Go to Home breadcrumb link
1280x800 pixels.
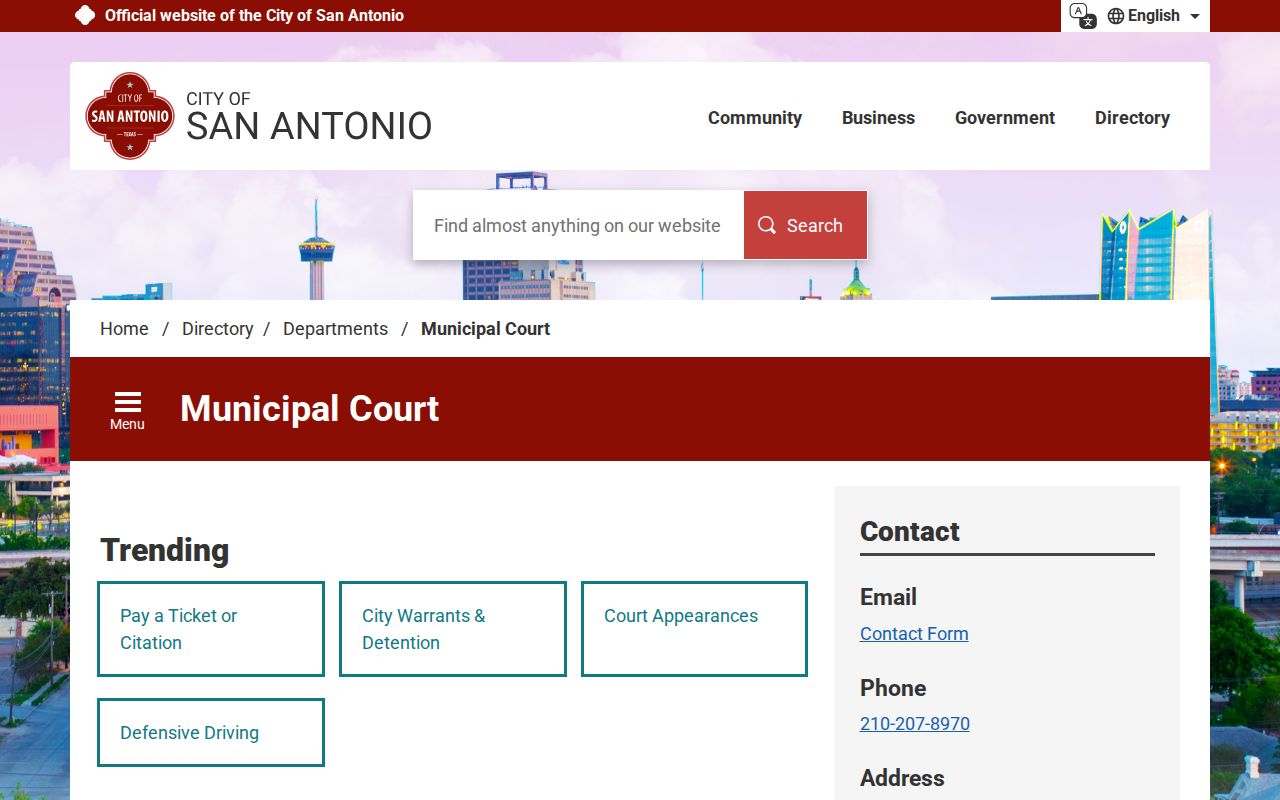pos(124,329)
